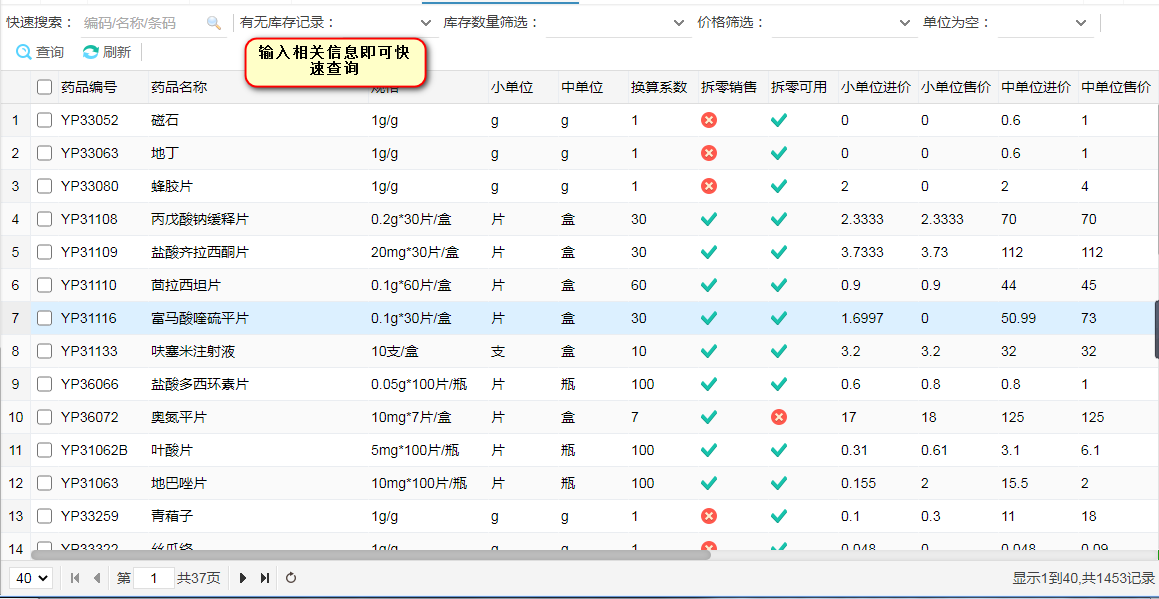Click 拆零可用 checkmark for 地丁 row
The height and width of the screenshot is (599, 1159).
[x=778, y=153]
